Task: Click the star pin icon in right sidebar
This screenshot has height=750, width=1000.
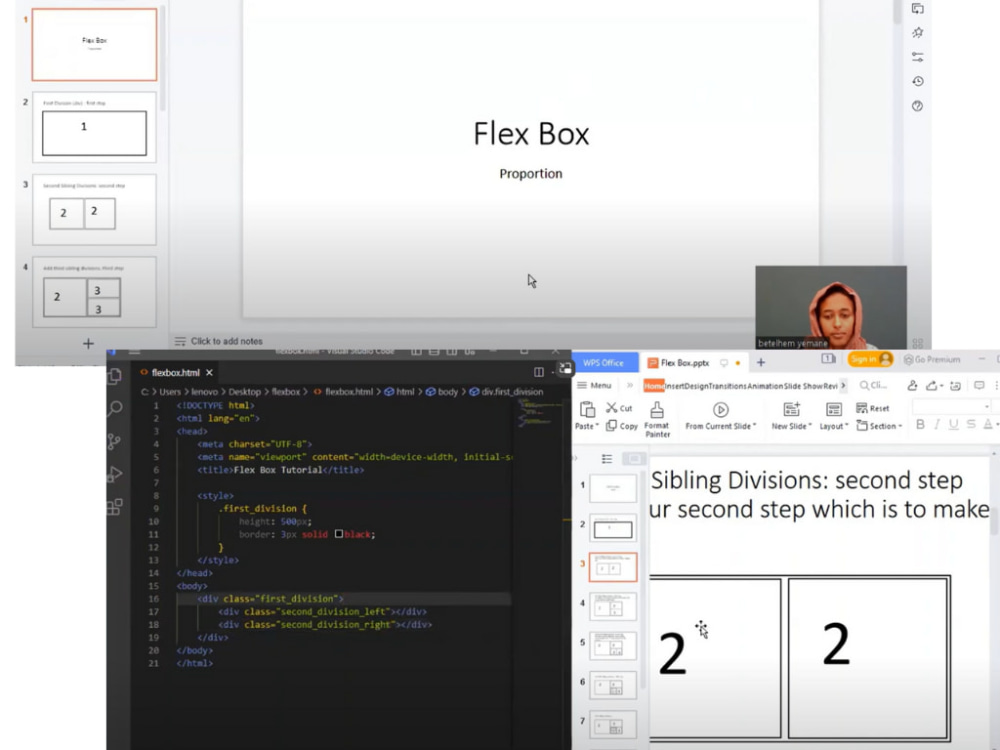Action: (918, 33)
